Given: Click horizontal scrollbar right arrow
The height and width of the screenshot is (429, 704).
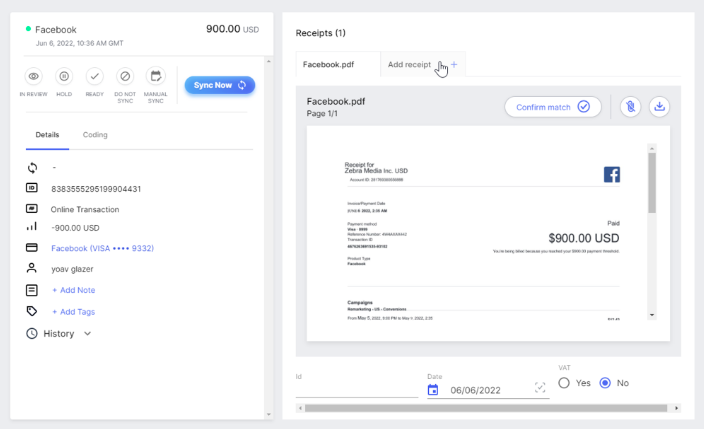Looking at the screenshot, I should (677, 408).
